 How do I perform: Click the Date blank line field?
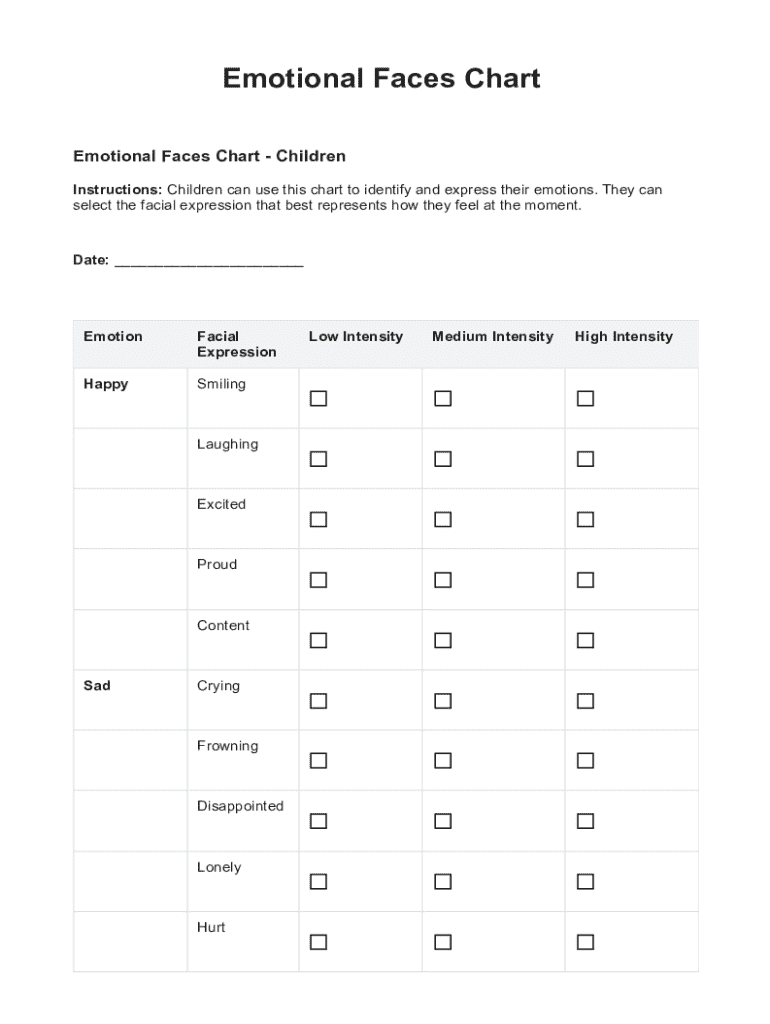[209, 262]
